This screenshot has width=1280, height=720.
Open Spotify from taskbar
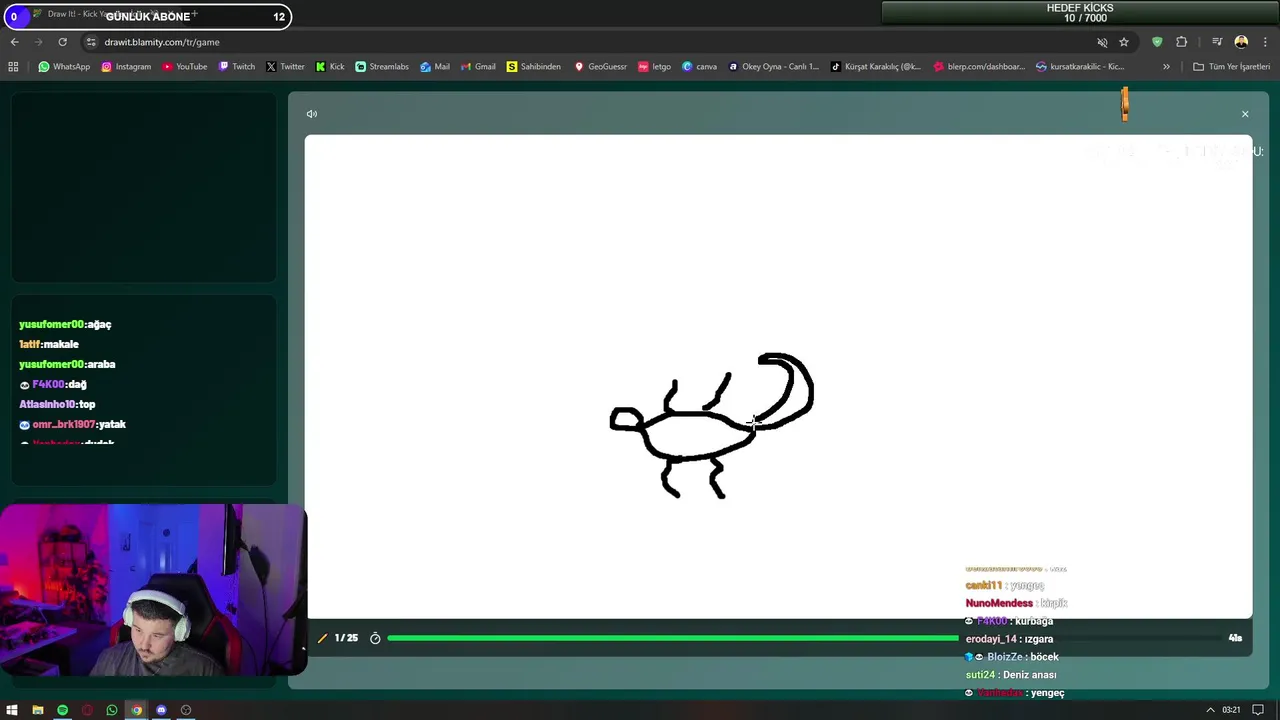(x=62, y=710)
